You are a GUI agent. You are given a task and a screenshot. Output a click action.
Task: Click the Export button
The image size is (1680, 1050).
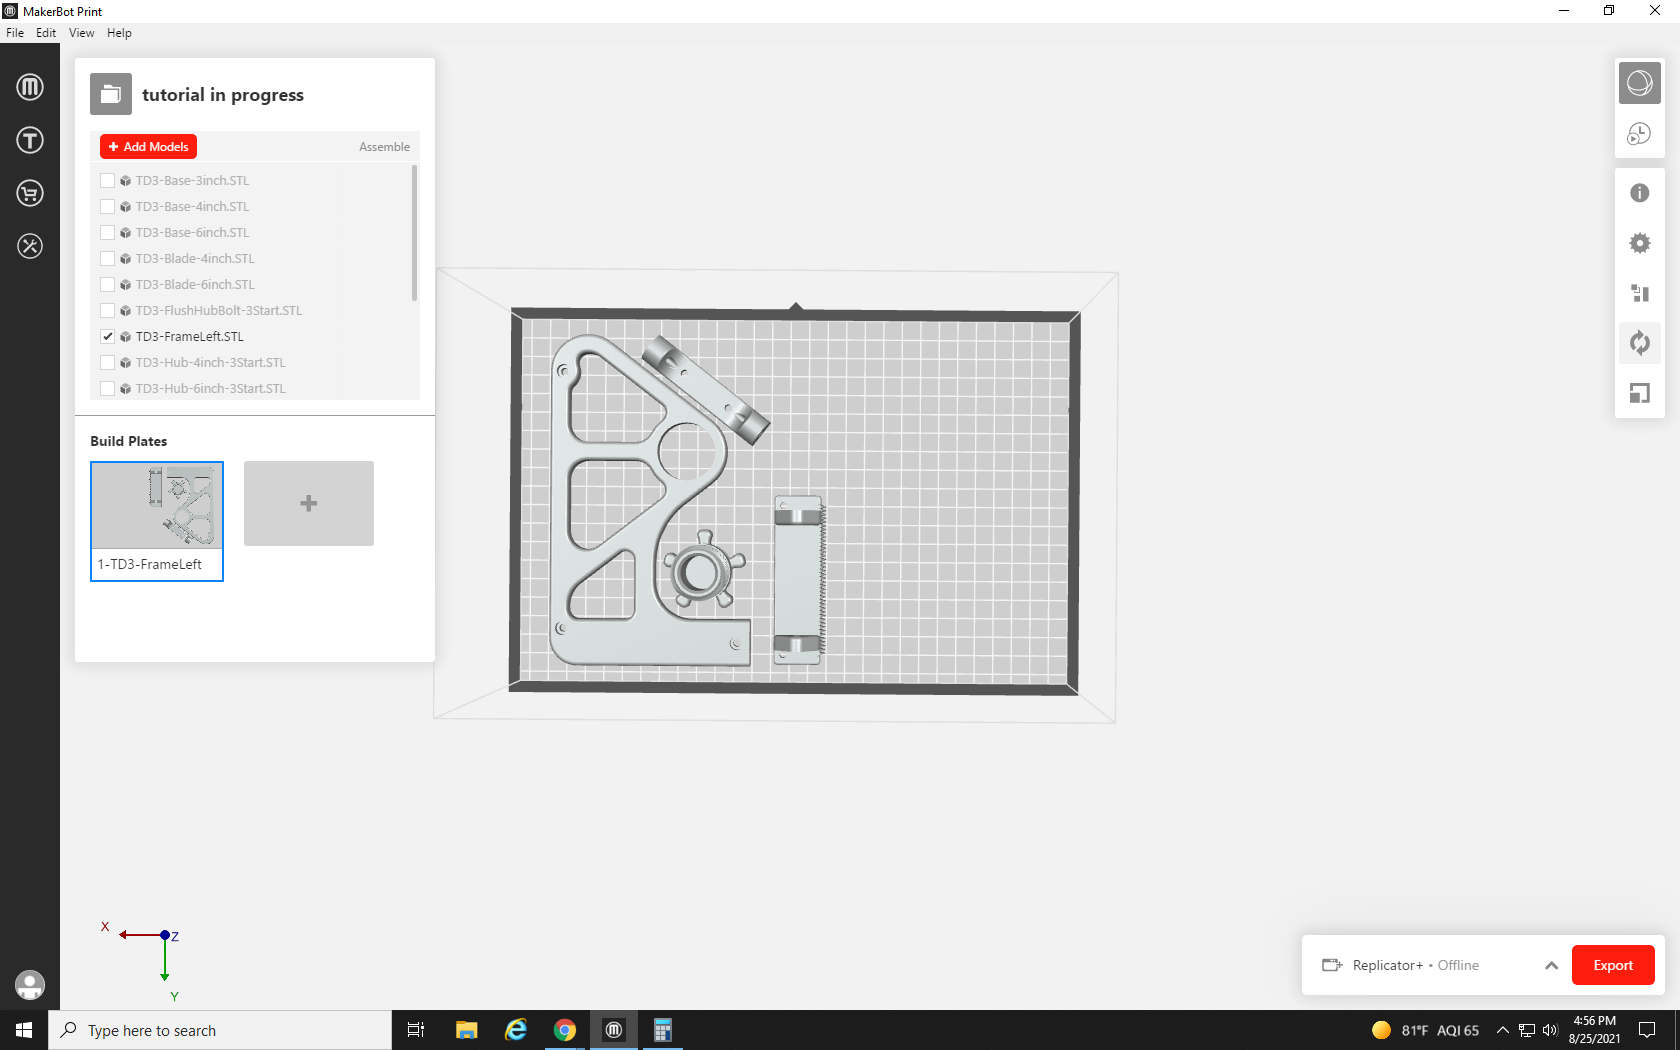point(1613,965)
